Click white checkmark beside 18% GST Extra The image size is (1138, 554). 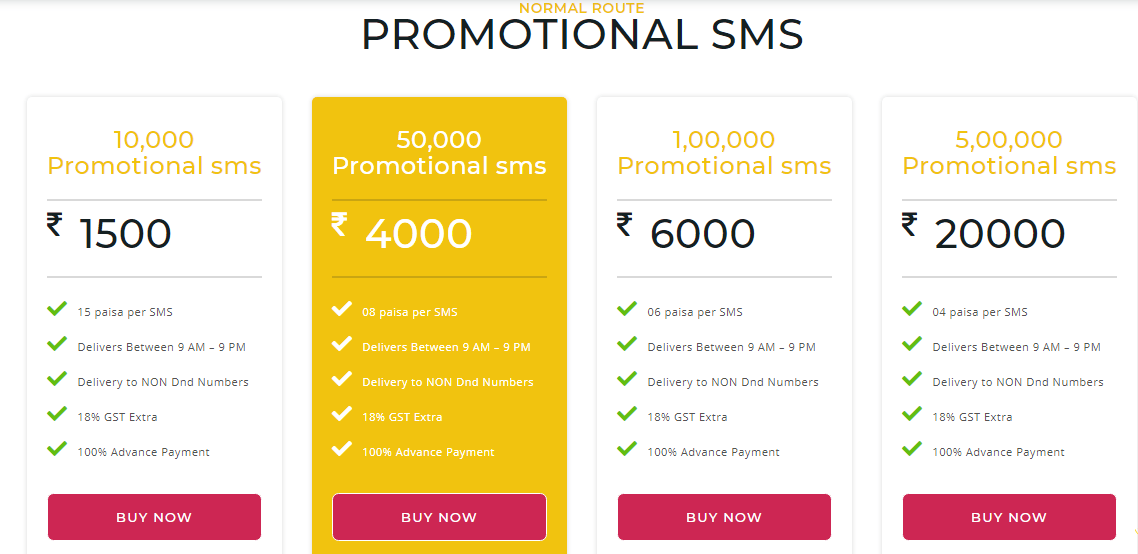342,414
